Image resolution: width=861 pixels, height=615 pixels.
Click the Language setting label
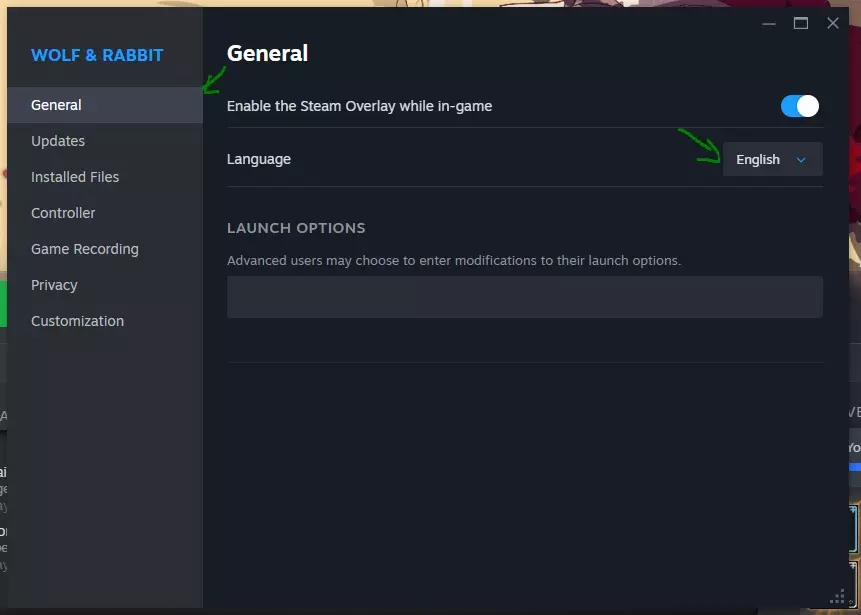(259, 159)
